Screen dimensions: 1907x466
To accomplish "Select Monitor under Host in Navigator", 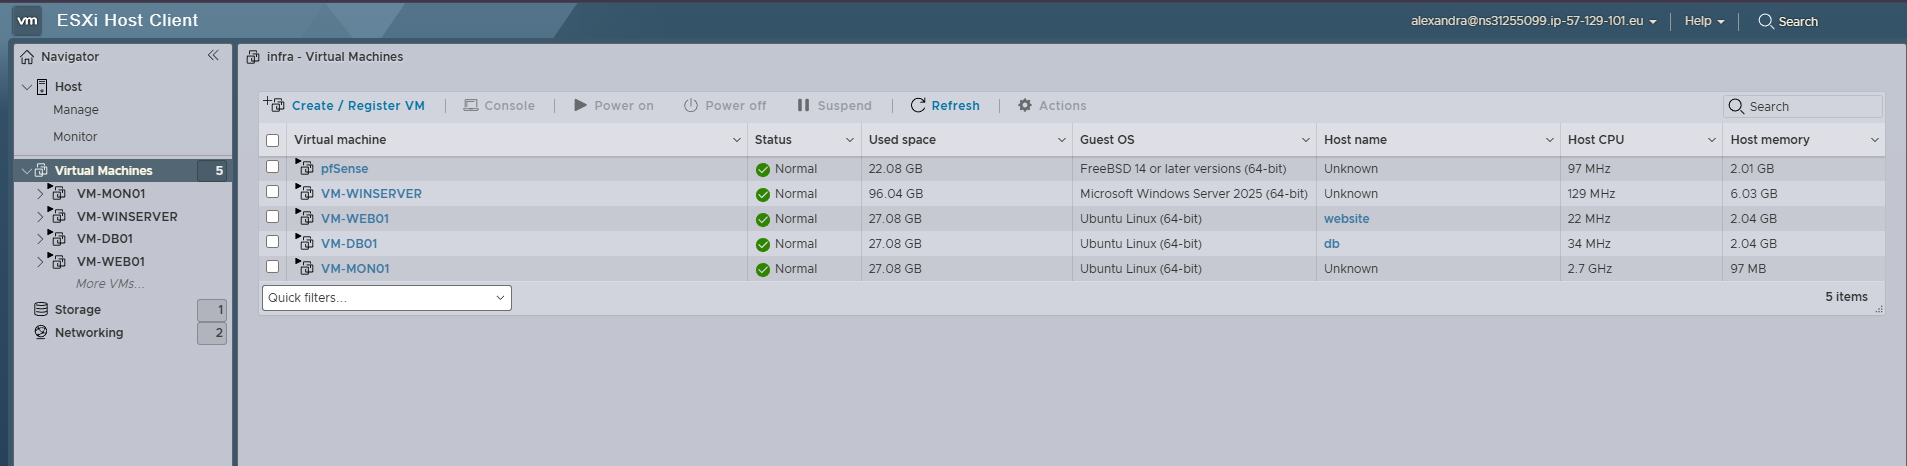I will [75, 137].
